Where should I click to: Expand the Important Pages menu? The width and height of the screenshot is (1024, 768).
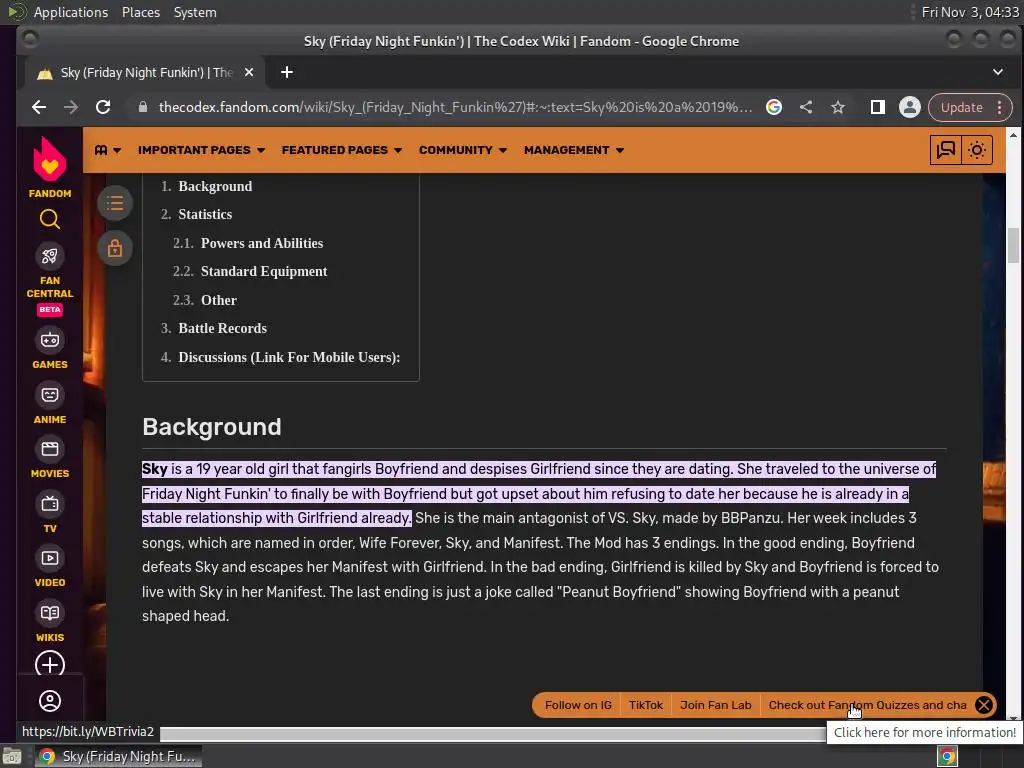[x=201, y=150]
